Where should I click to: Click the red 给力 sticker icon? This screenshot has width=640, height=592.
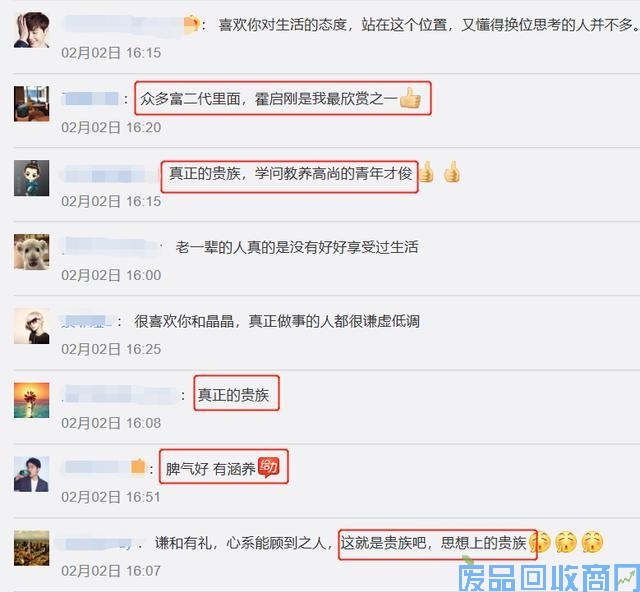[x=269, y=467]
